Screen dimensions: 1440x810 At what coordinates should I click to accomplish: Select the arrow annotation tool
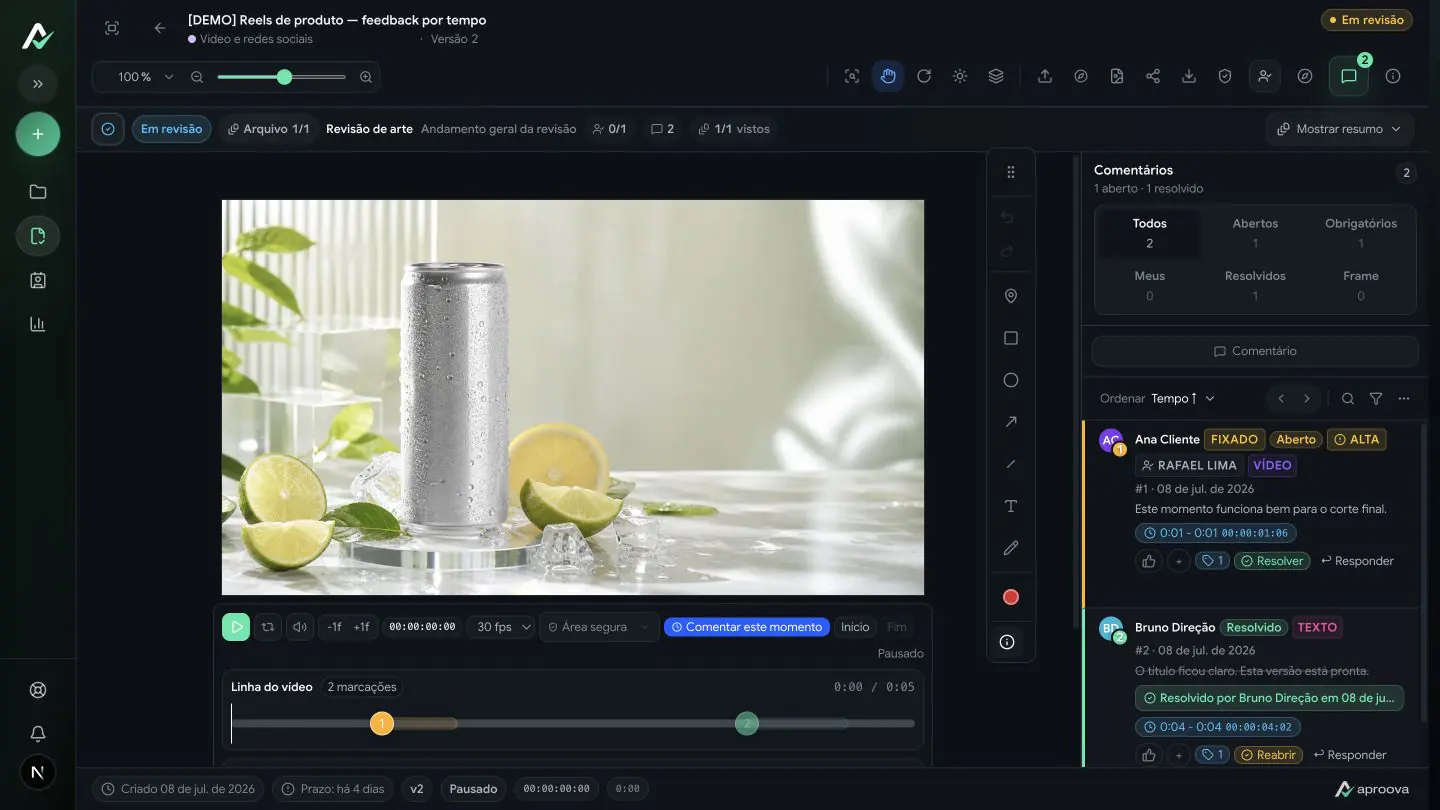click(1010, 422)
